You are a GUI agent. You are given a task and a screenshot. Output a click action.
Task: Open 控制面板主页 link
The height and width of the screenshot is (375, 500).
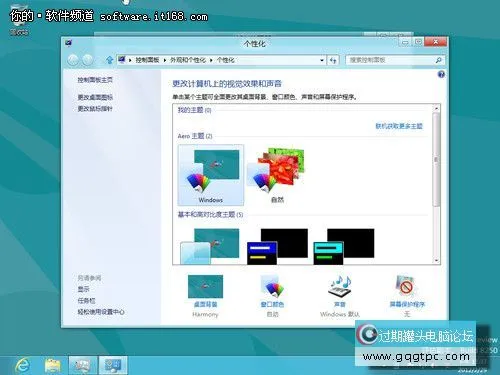pyautogui.click(x=95, y=80)
